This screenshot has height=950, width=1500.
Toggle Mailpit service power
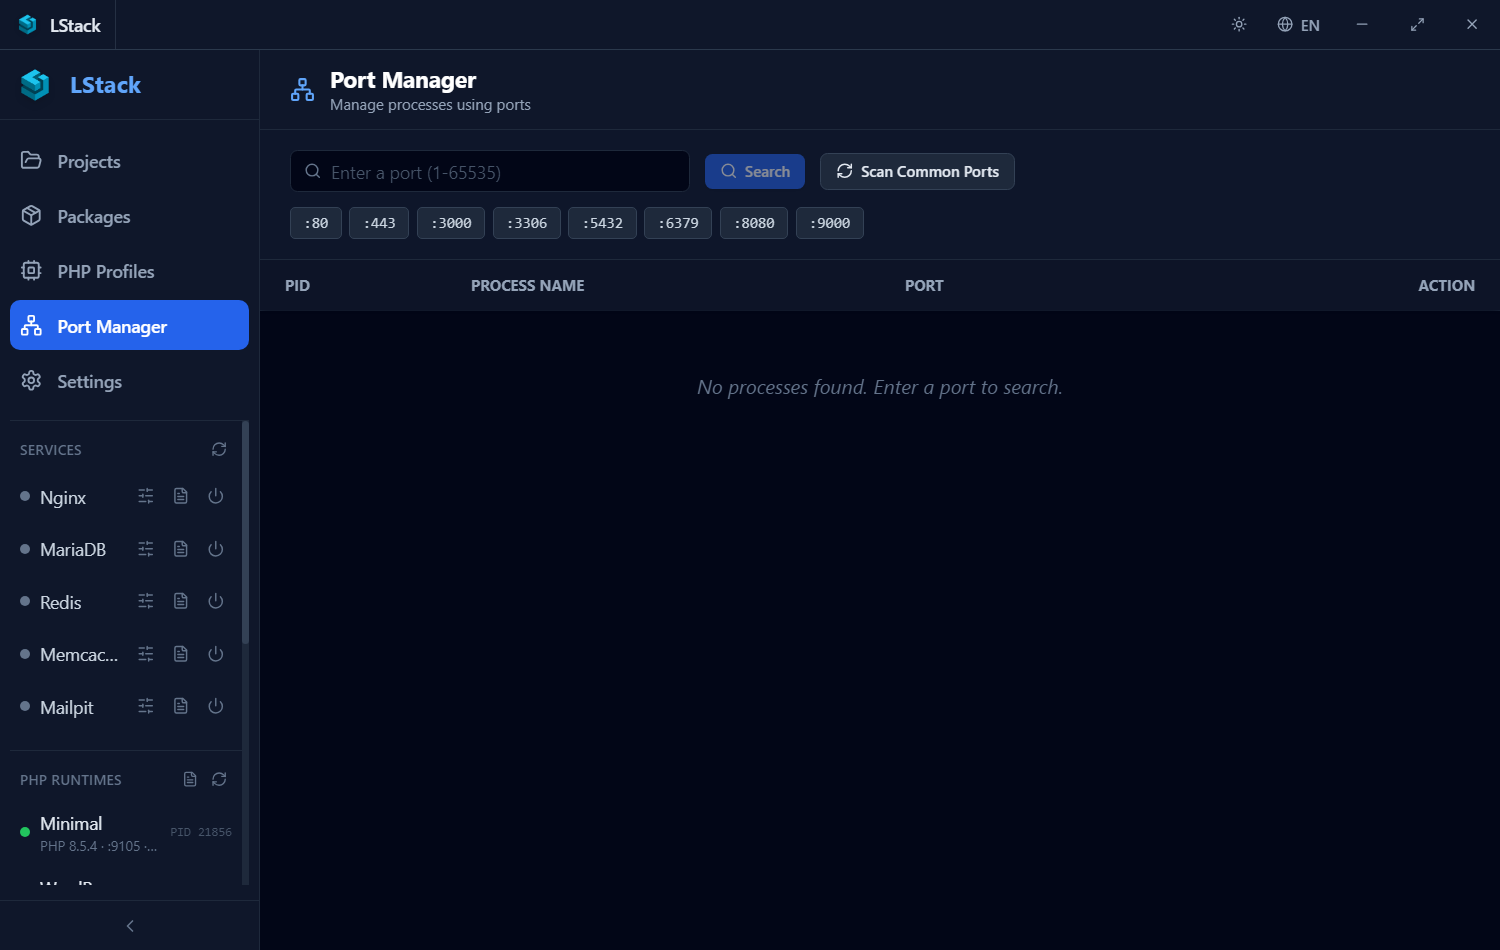215,706
